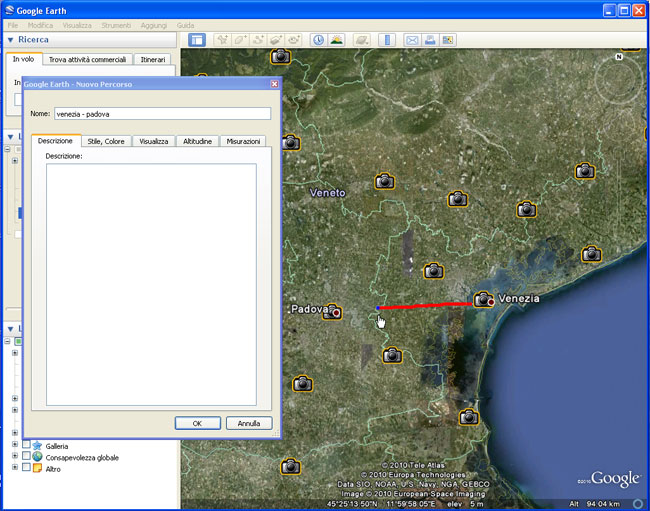Toggle the green root layer checkbox

(18, 341)
